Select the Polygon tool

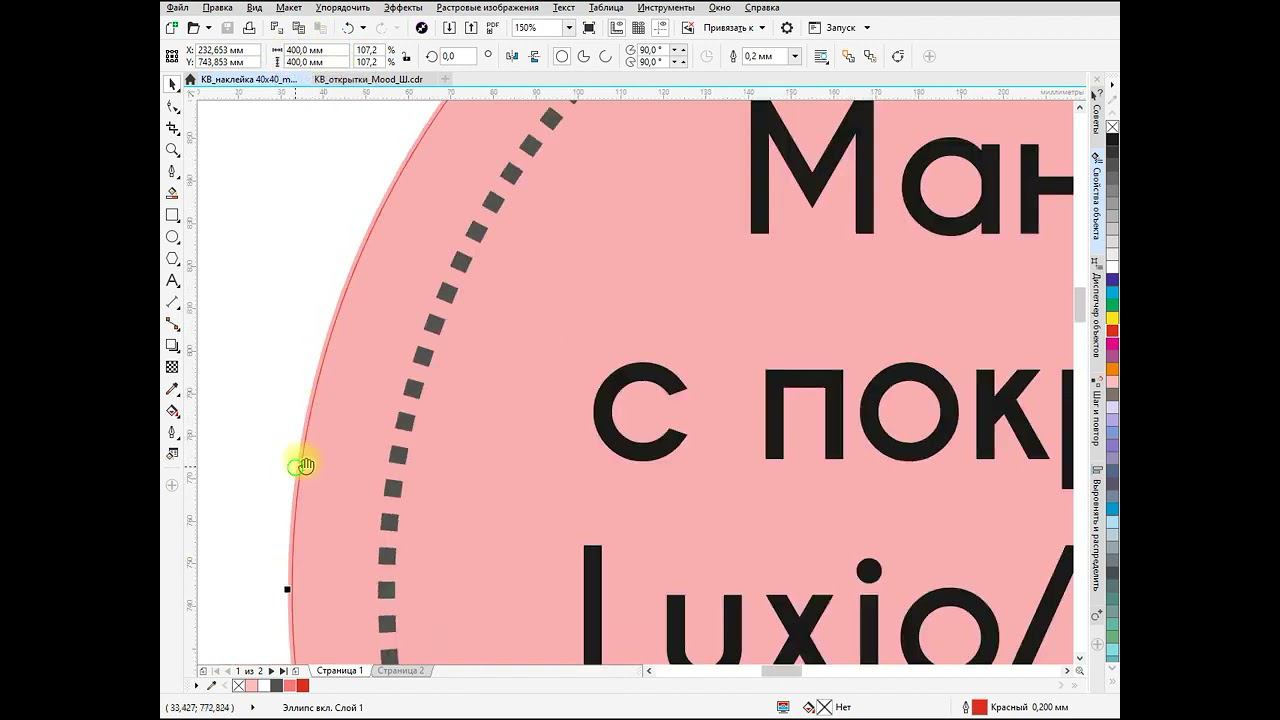(x=172, y=259)
